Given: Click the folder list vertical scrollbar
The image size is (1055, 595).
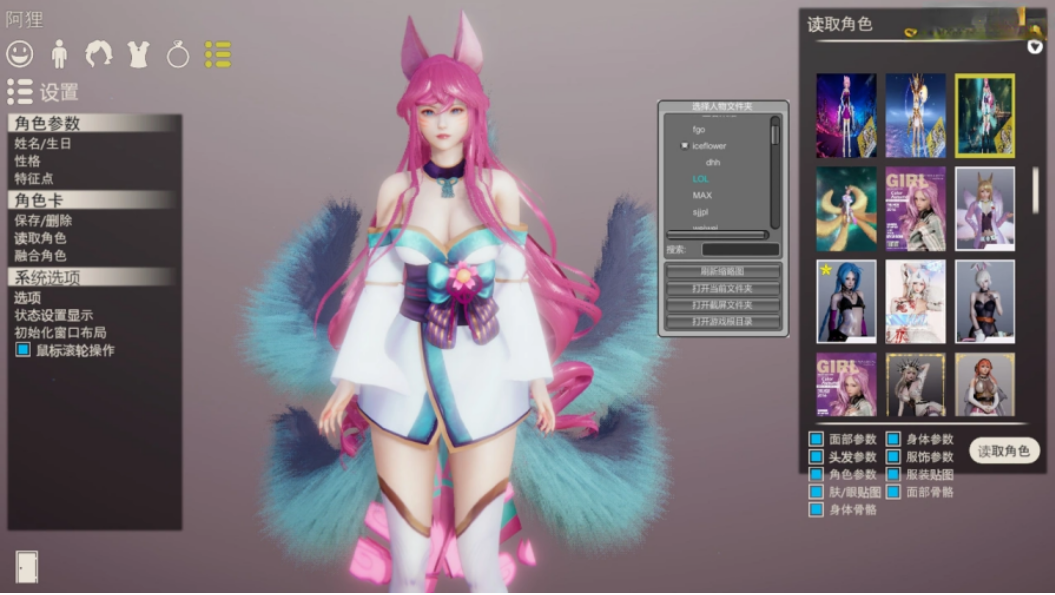Looking at the screenshot, I should coord(774,170).
